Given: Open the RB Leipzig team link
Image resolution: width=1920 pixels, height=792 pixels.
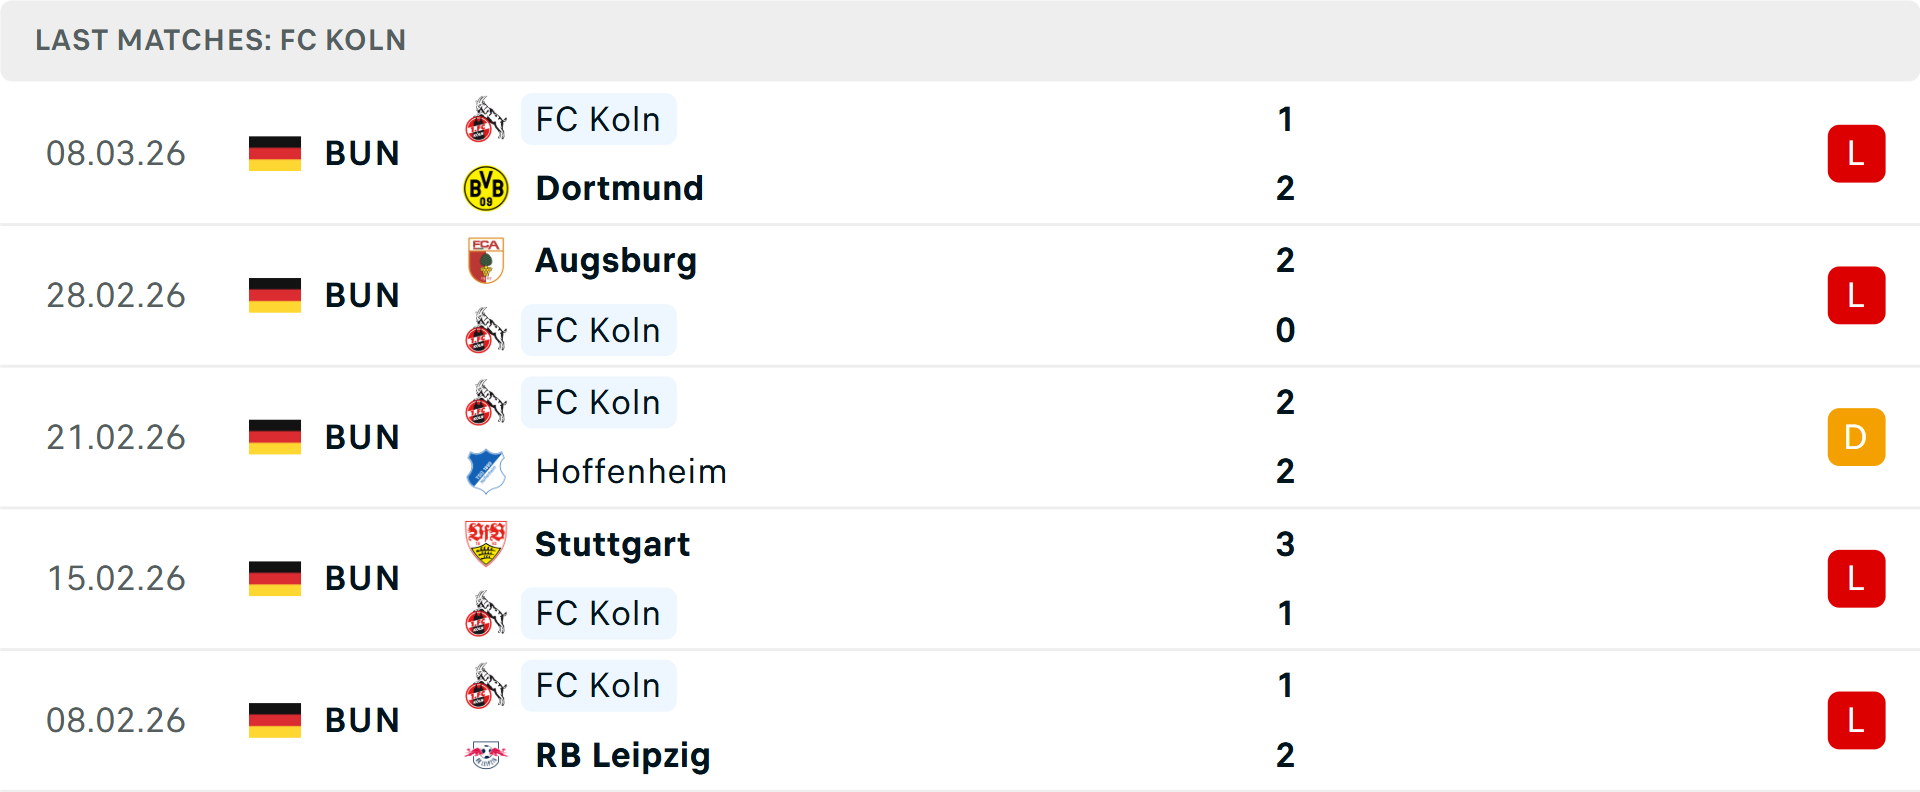Looking at the screenshot, I should pyautogui.click(x=623, y=755).
